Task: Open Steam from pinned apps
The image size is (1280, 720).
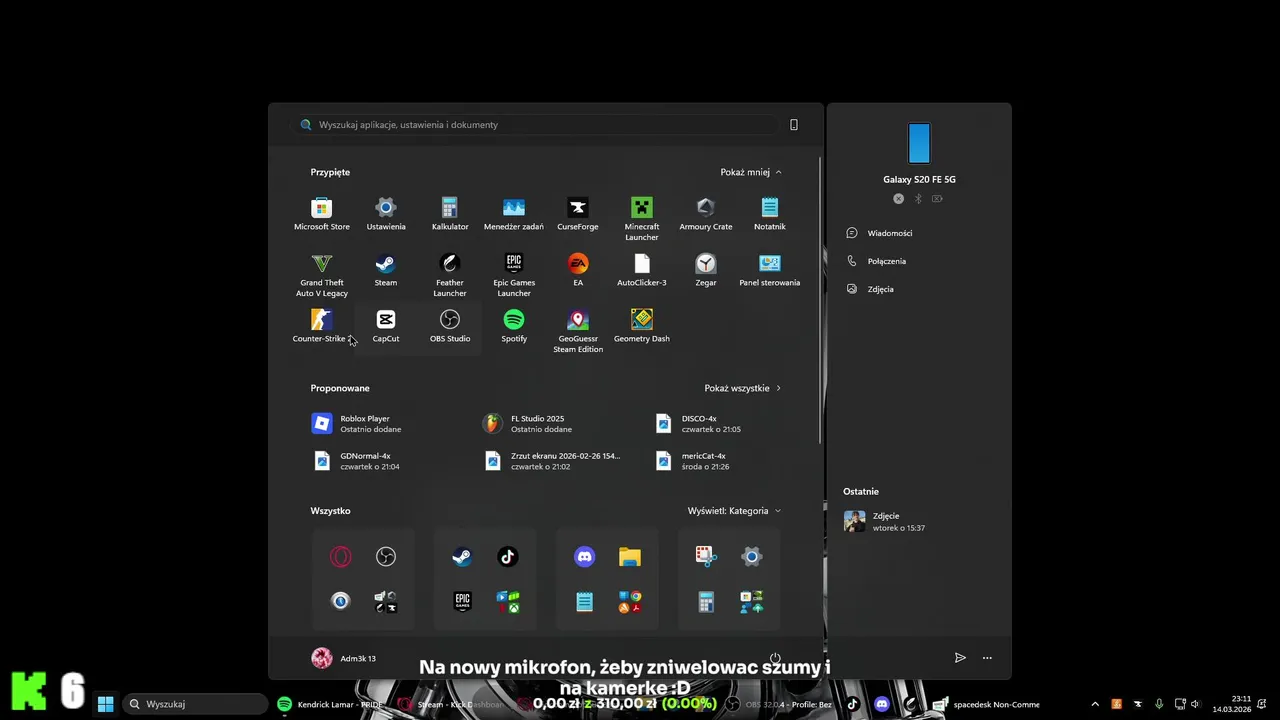Action: point(386,270)
